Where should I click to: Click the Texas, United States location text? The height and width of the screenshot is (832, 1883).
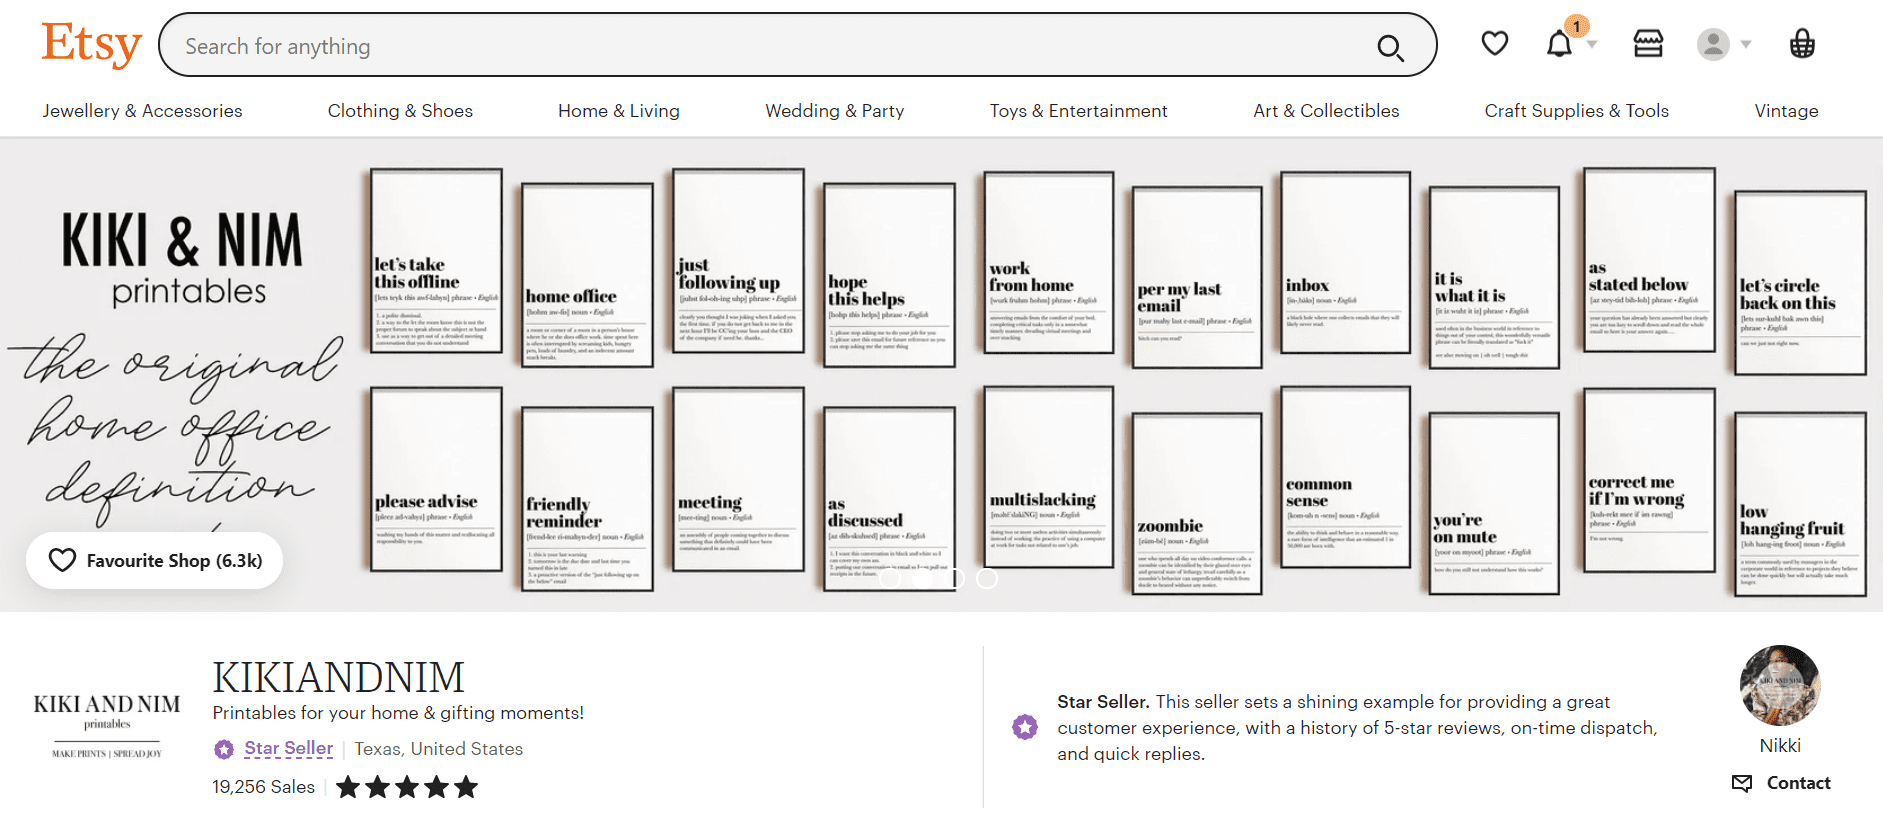[439, 749]
